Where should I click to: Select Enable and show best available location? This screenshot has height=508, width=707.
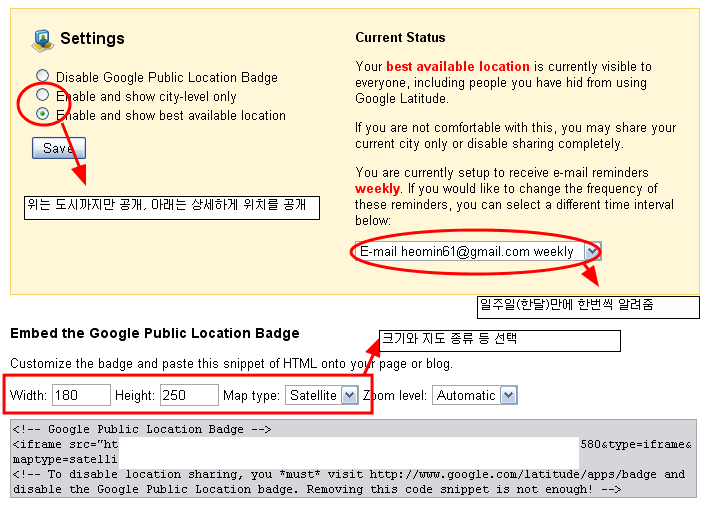pos(42,114)
